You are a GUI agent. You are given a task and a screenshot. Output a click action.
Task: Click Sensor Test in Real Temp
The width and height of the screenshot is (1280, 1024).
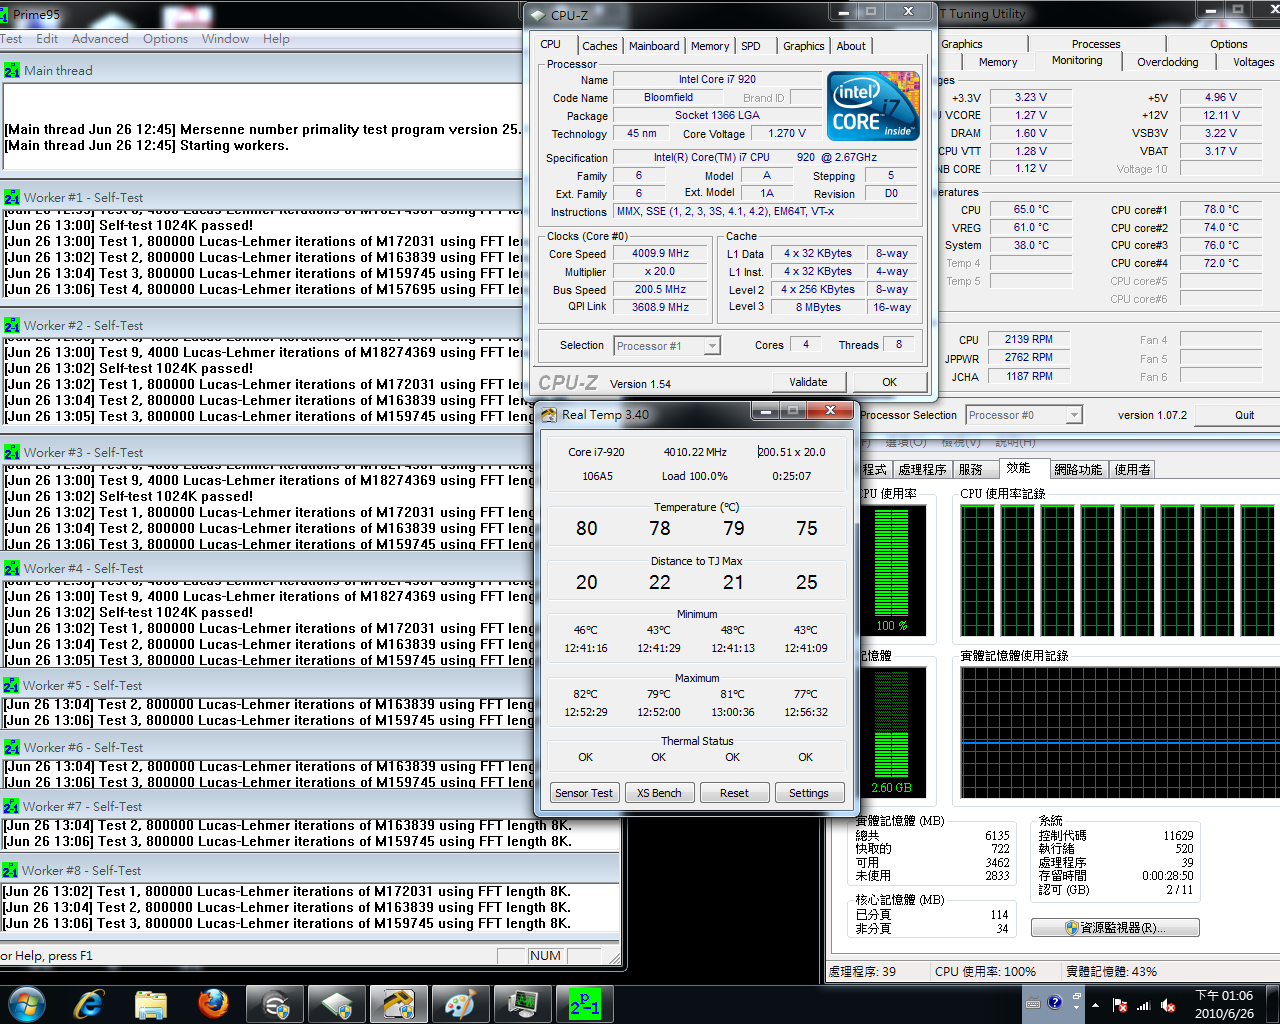(584, 793)
